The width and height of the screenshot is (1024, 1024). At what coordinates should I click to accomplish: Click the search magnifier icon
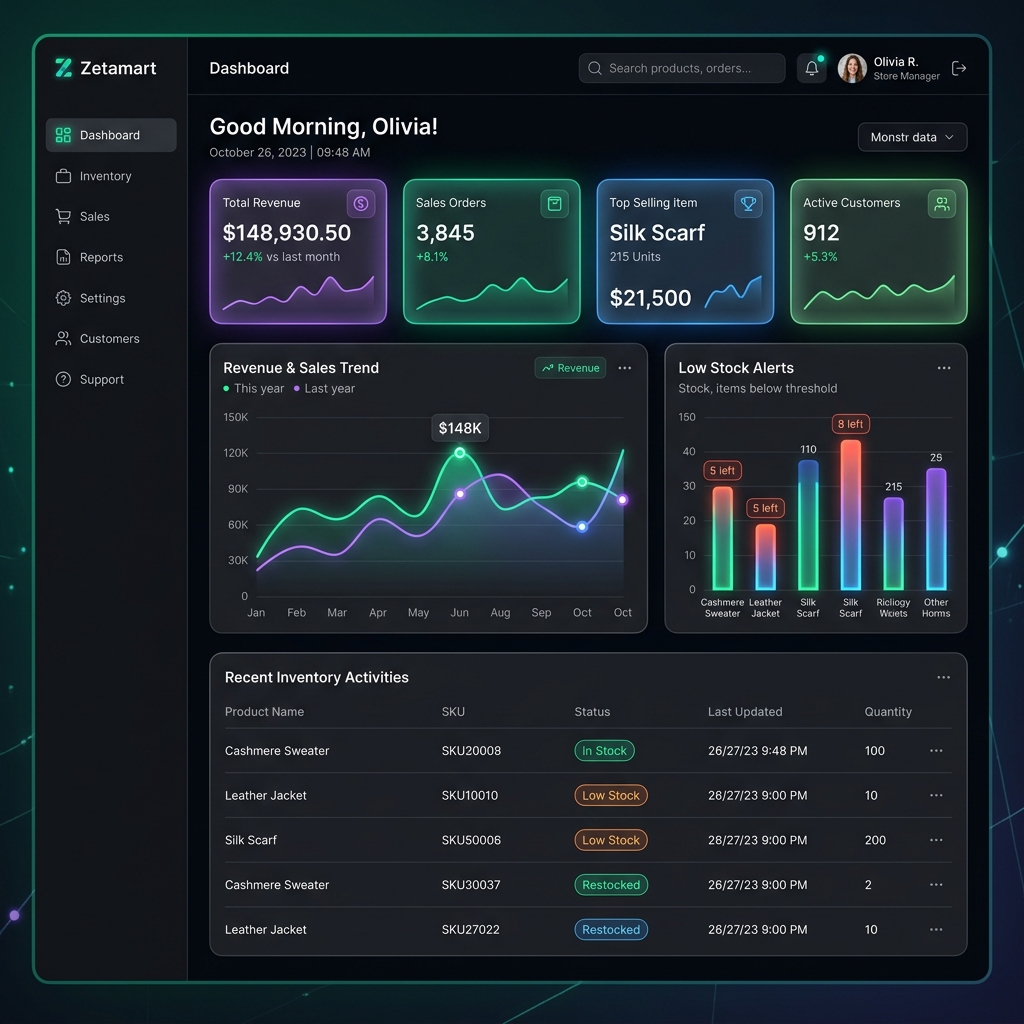point(594,68)
